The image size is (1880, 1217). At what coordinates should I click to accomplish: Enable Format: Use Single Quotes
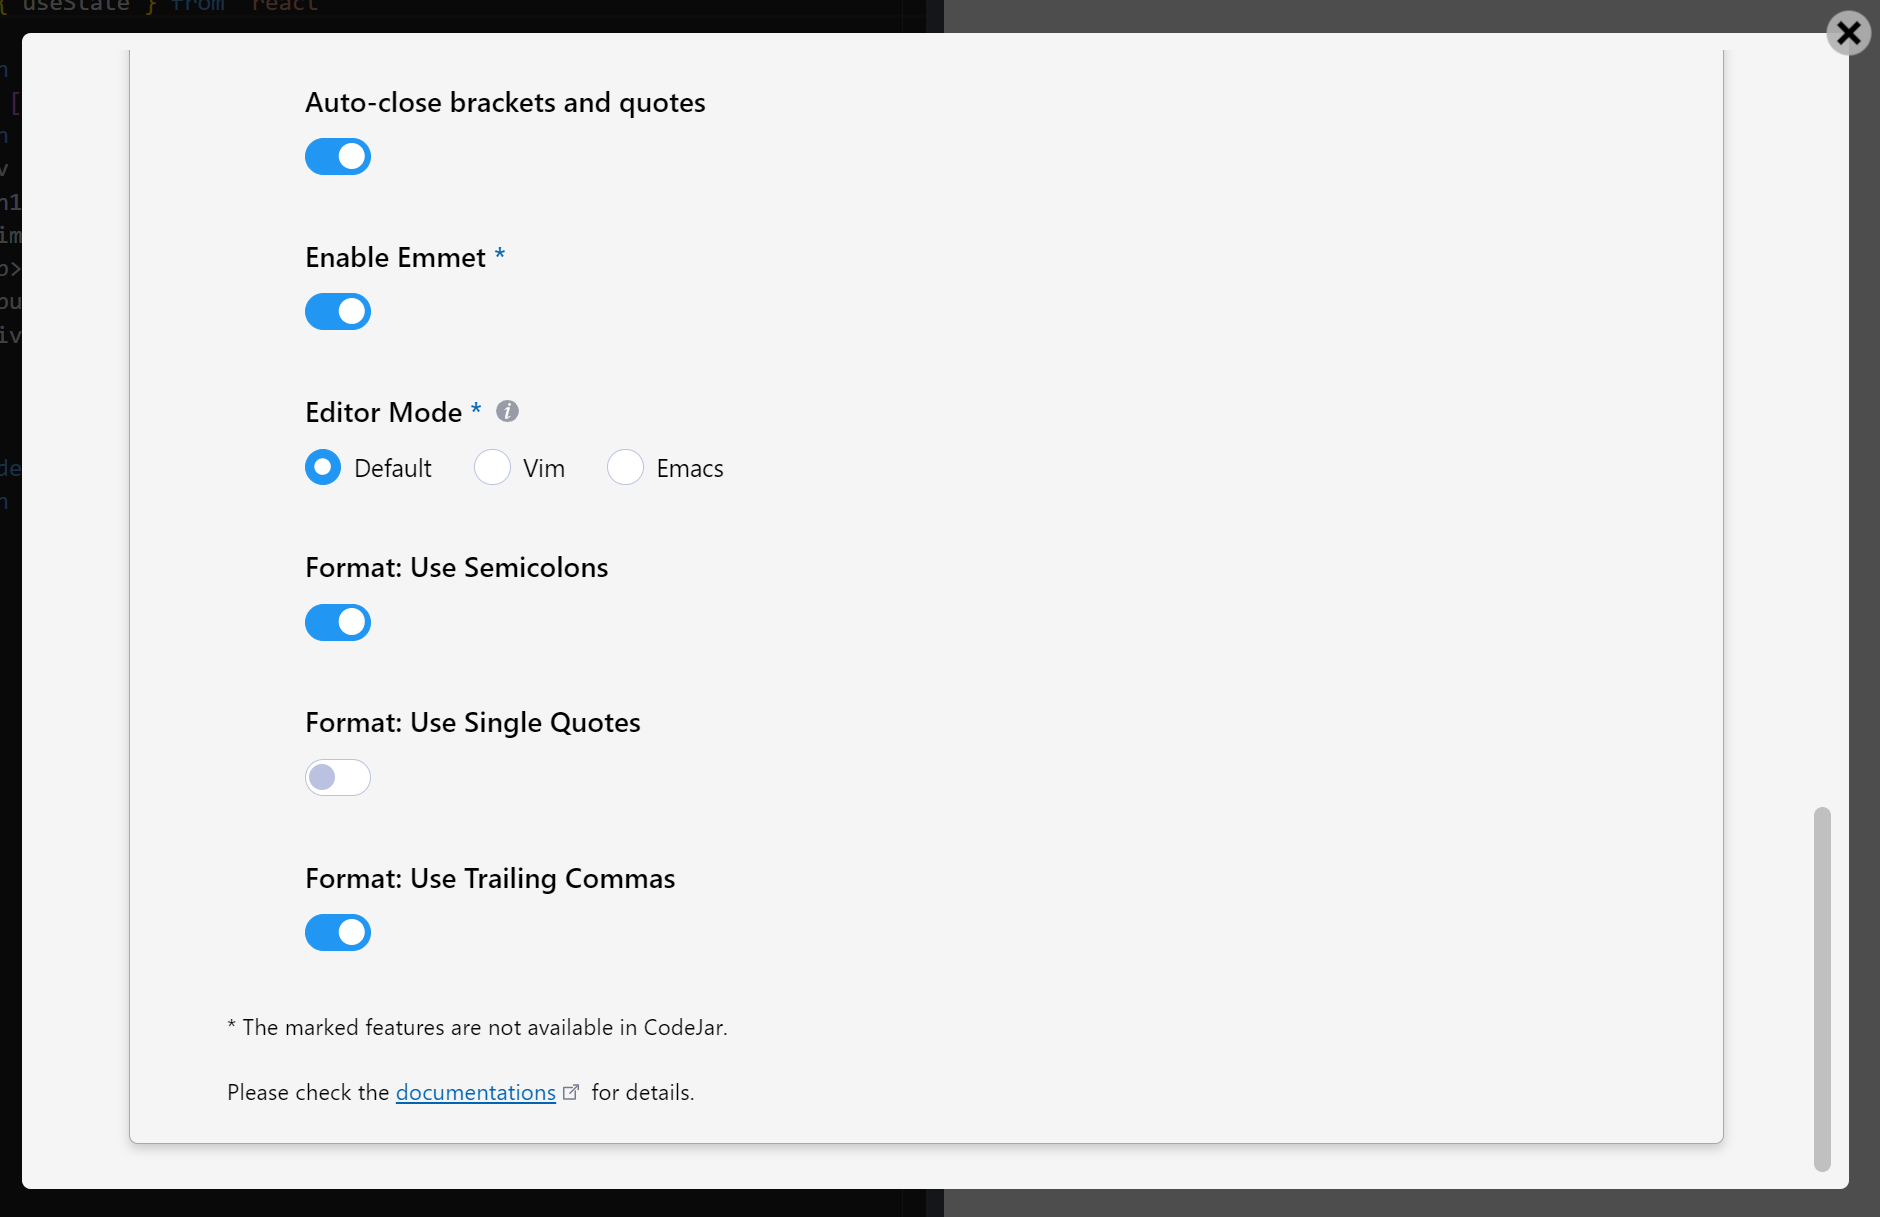coord(338,777)
